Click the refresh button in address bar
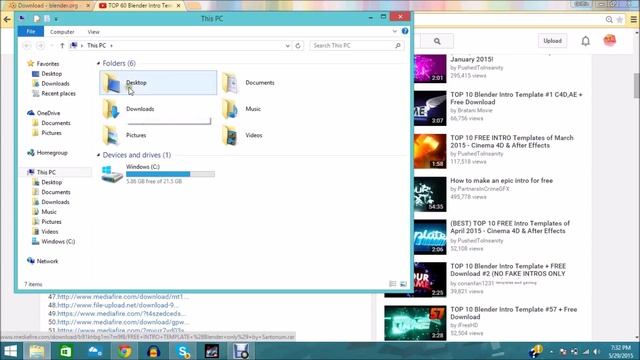640x360 pixels. click(298, 46)
